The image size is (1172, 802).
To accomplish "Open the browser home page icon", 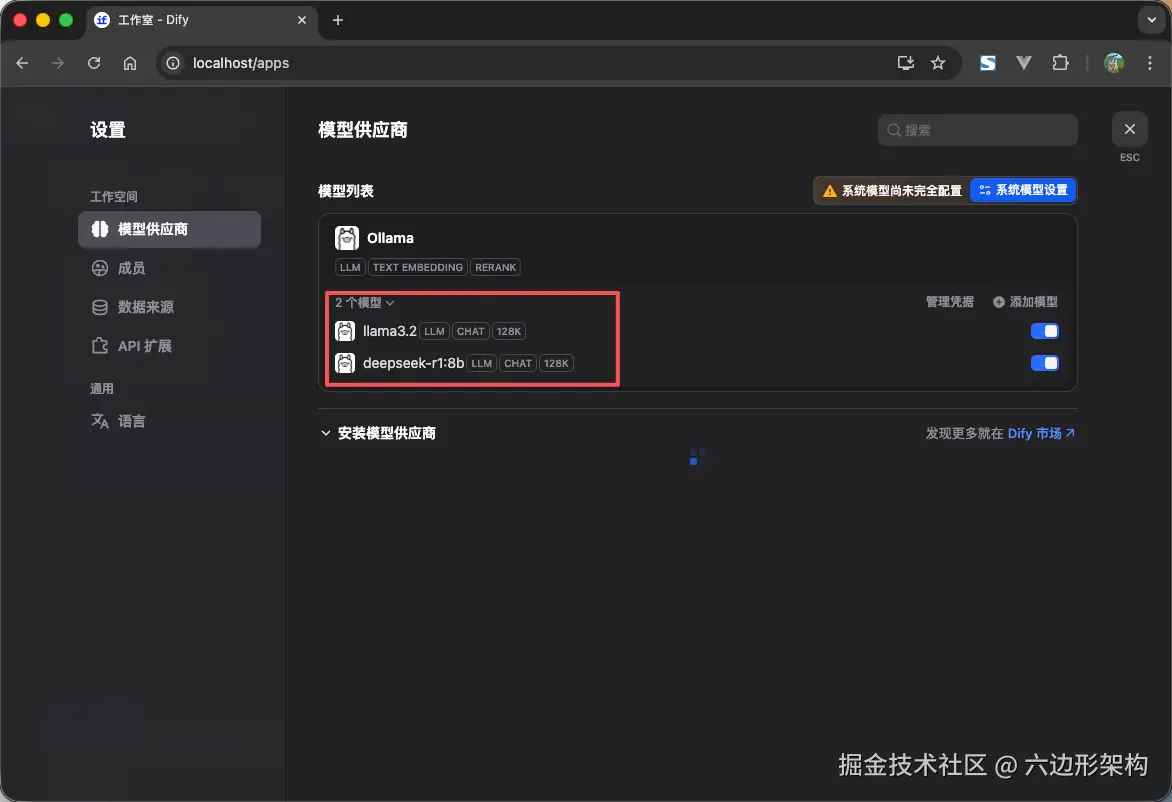I will point(130,64).
